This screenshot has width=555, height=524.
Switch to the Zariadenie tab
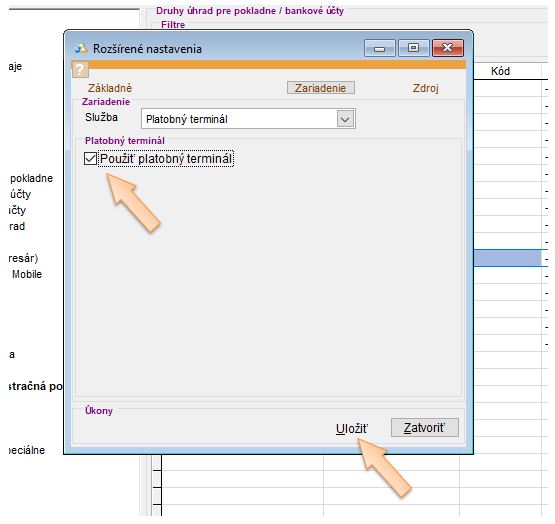coord(321,88)
